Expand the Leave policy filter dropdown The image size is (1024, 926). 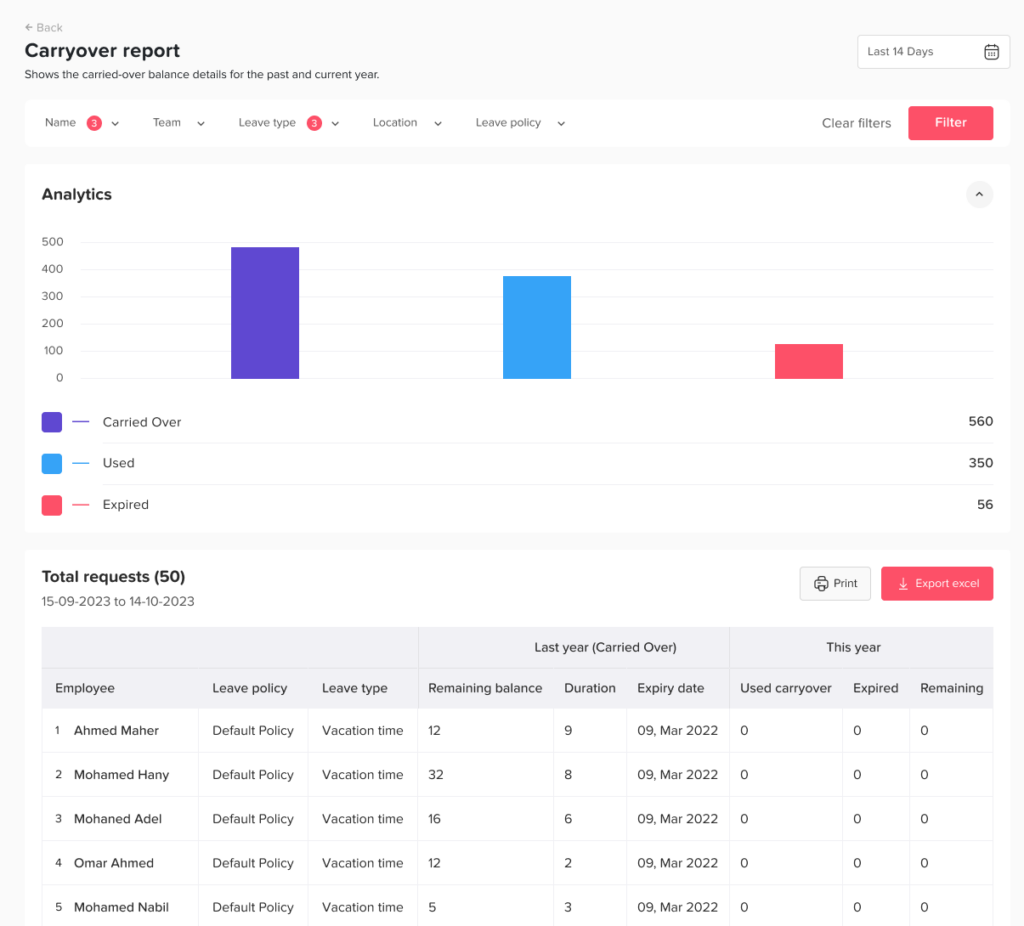pos(520,123)
